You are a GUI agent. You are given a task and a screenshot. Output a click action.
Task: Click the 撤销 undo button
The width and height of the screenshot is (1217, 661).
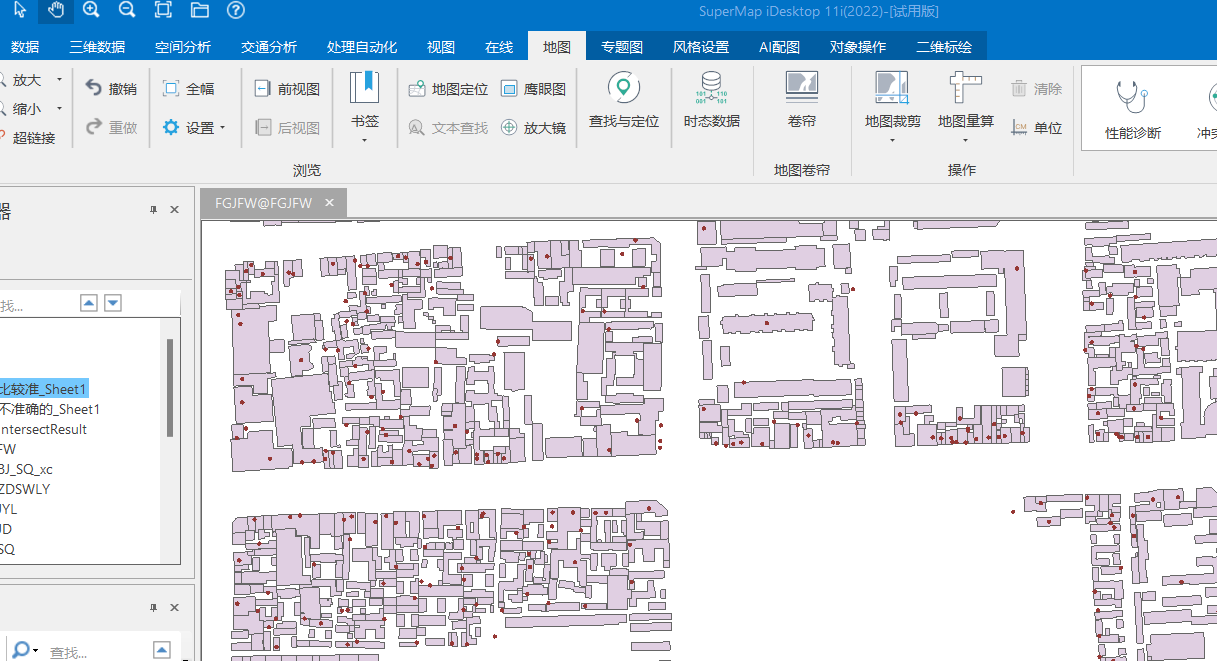111,89
